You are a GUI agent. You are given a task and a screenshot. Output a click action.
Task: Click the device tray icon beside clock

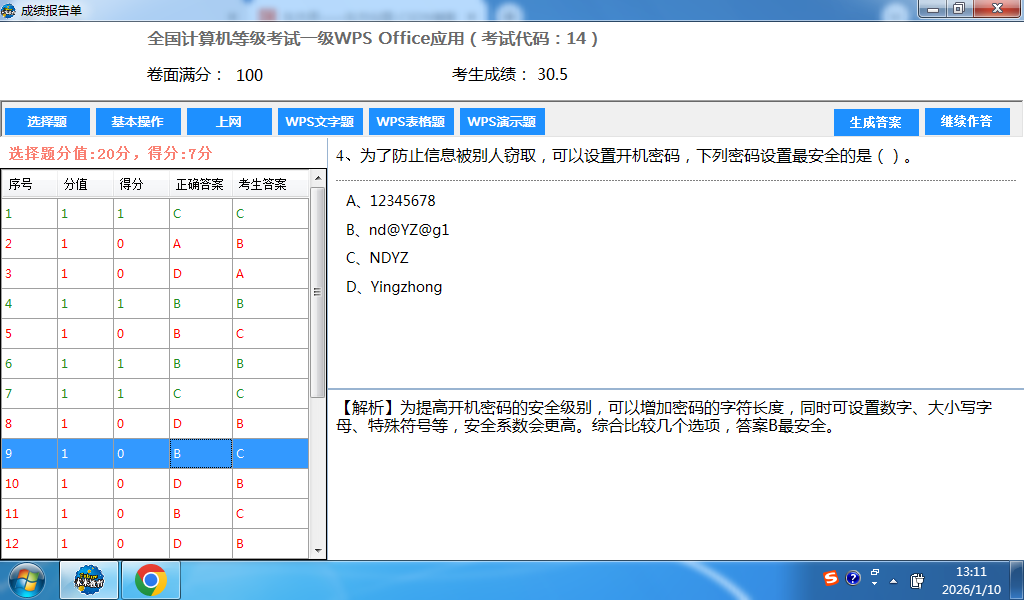917,580
